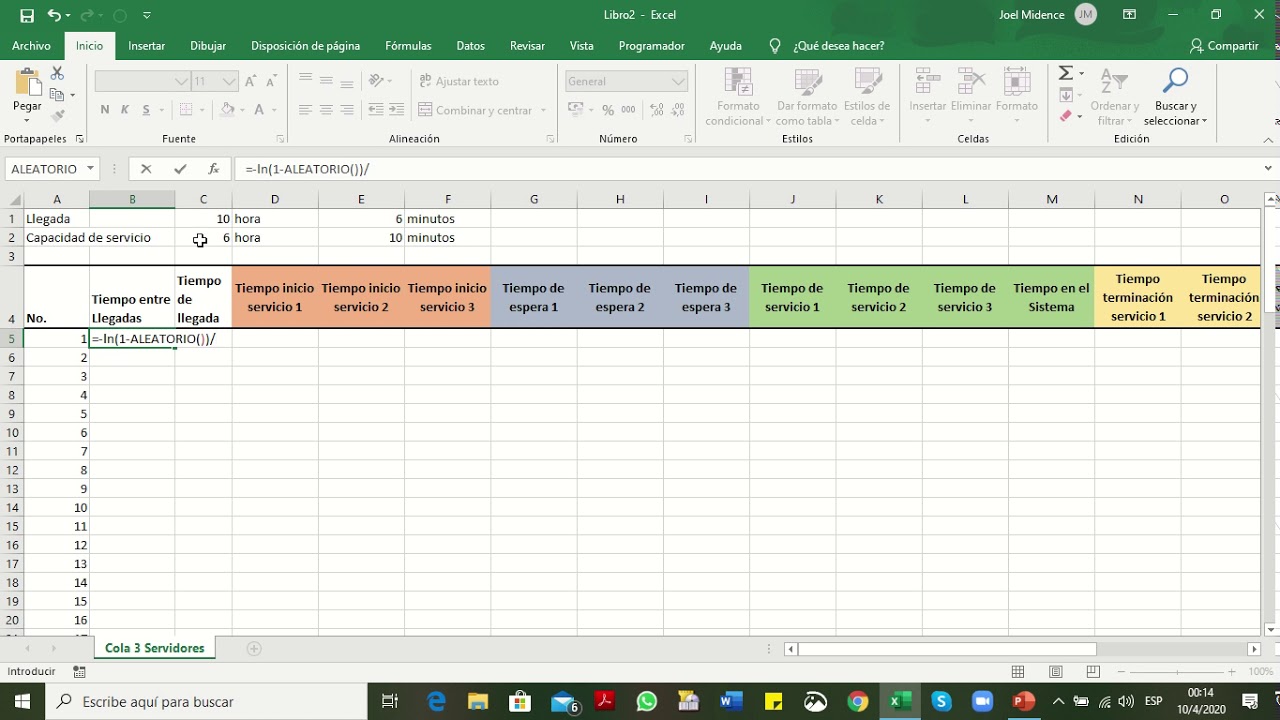Open the General number format dropdown
Image resolution: width=1280 pixels, height=720 pixels.
(x=679, y=81)
